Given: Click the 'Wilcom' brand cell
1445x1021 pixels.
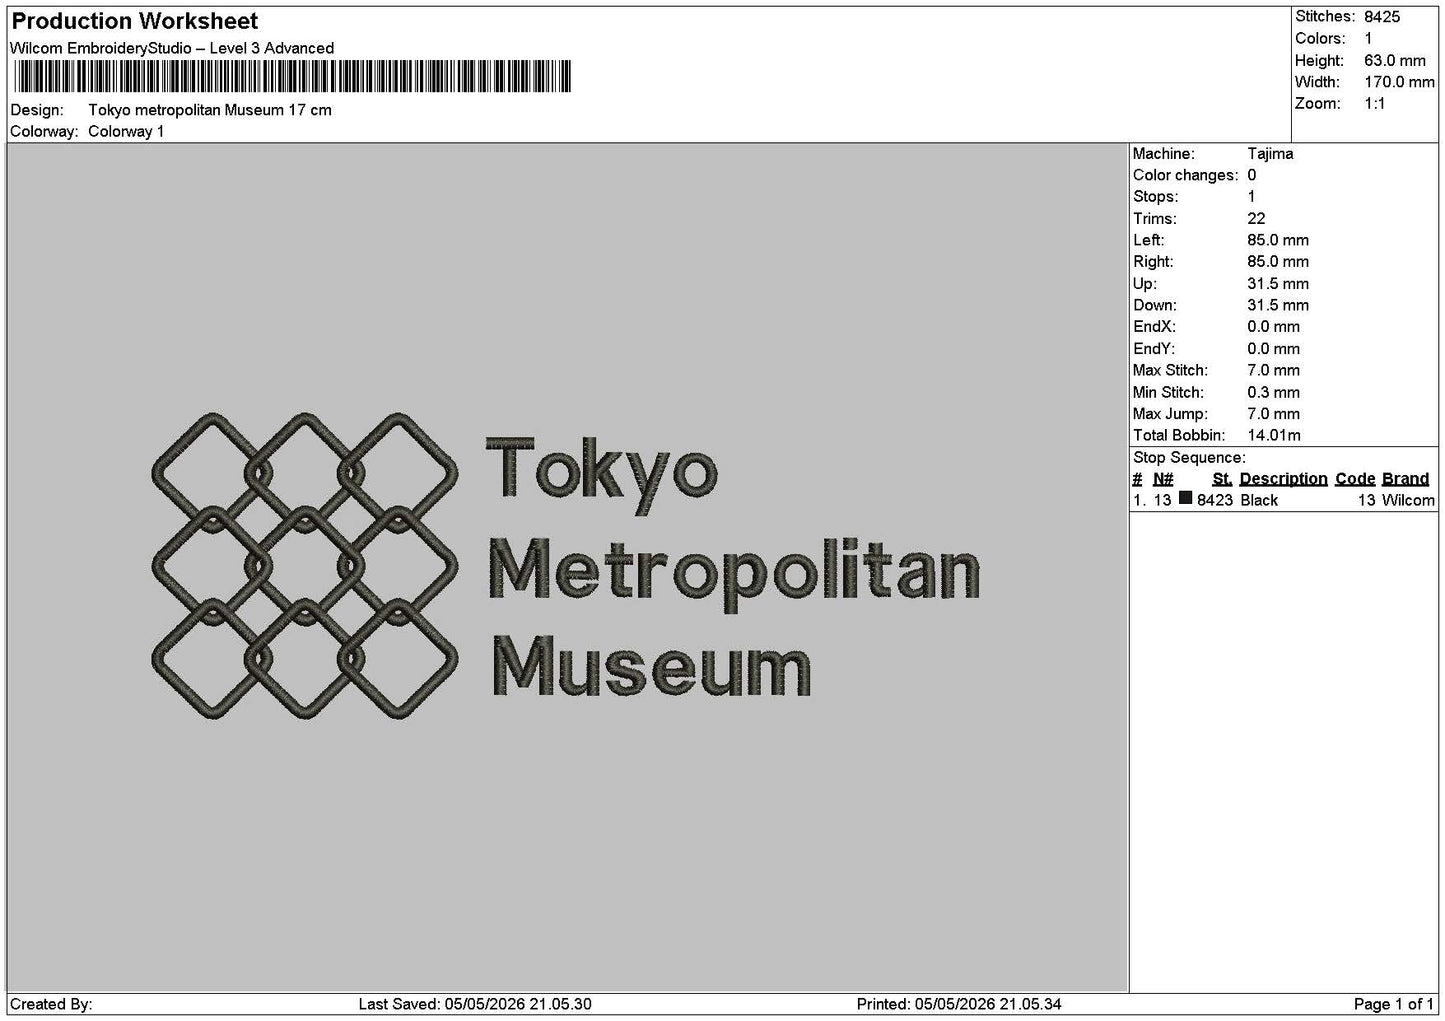Looking at the screenshot, I should pyautogui.click(x=1408, y=500).
